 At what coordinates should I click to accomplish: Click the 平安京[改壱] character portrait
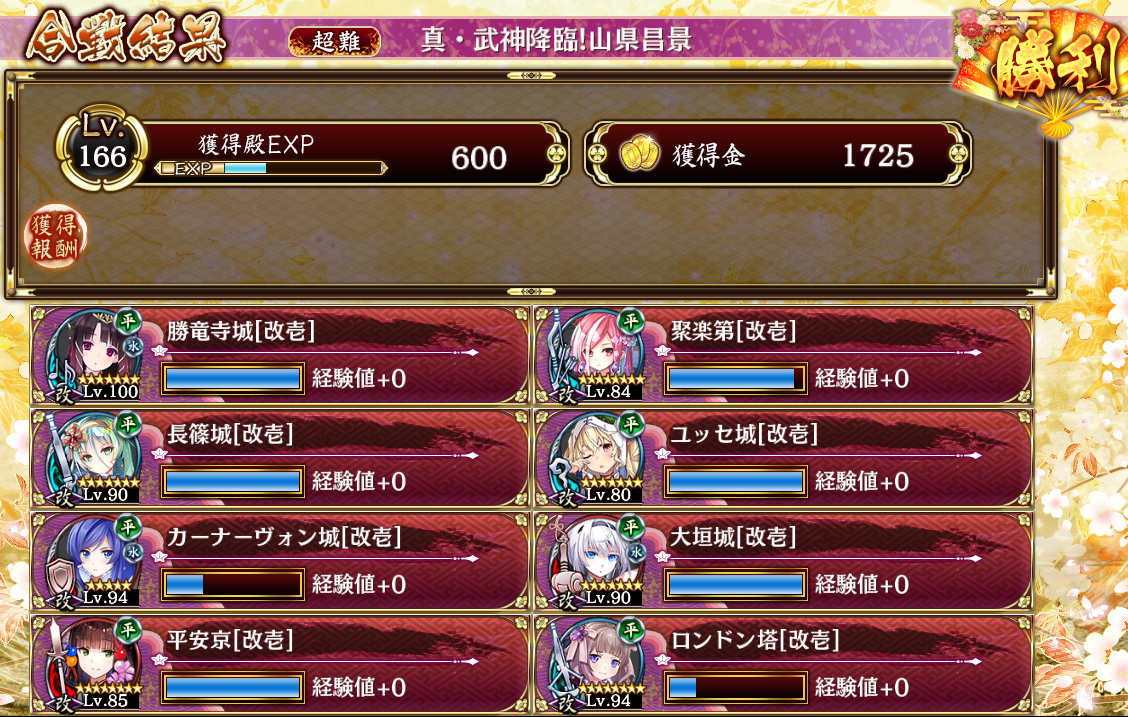96,662
